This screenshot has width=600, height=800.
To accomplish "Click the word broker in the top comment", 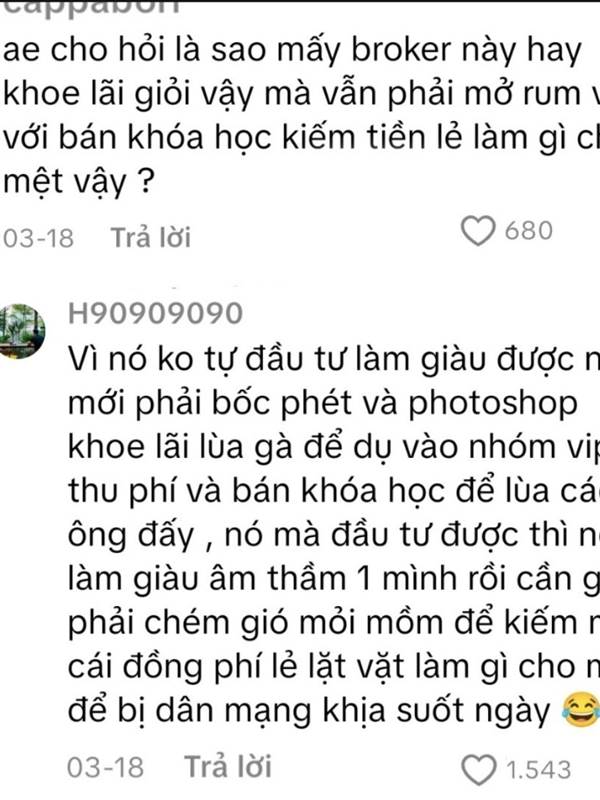I will coord(402,50).
